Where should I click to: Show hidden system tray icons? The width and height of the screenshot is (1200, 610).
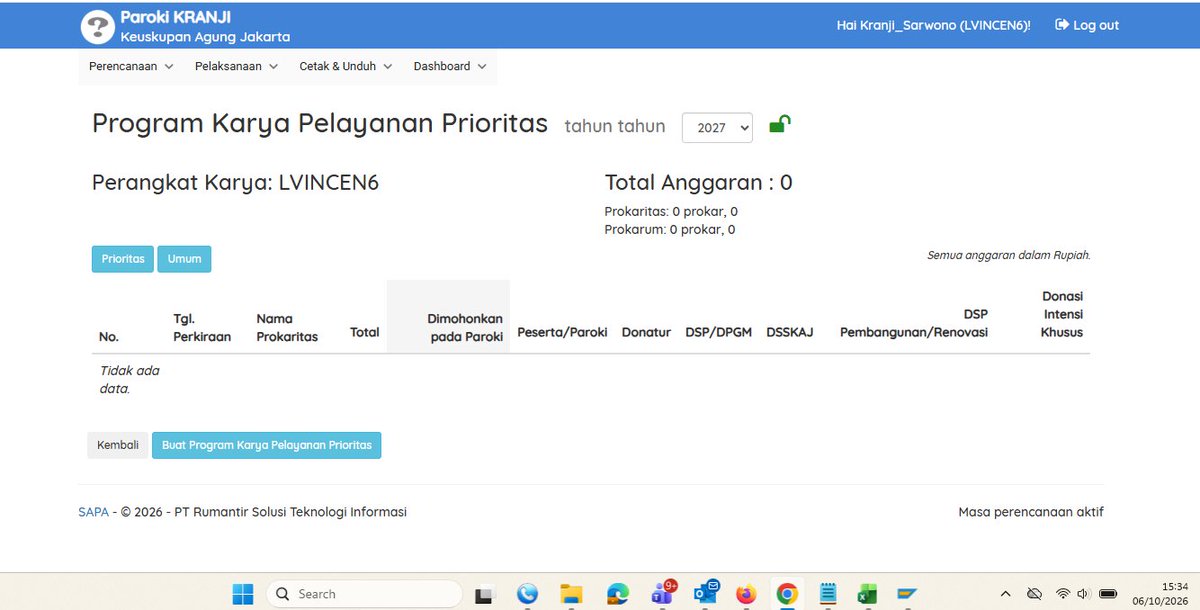coord(1005,594)
